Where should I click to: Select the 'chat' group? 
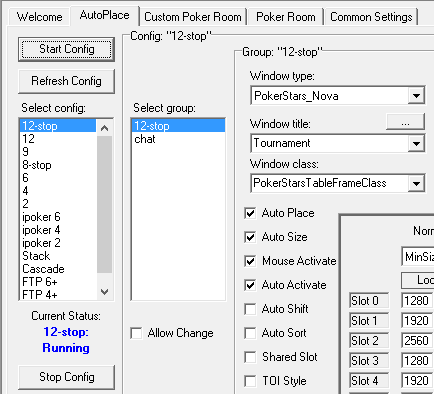pyautogui.click(x=178, y=139)
